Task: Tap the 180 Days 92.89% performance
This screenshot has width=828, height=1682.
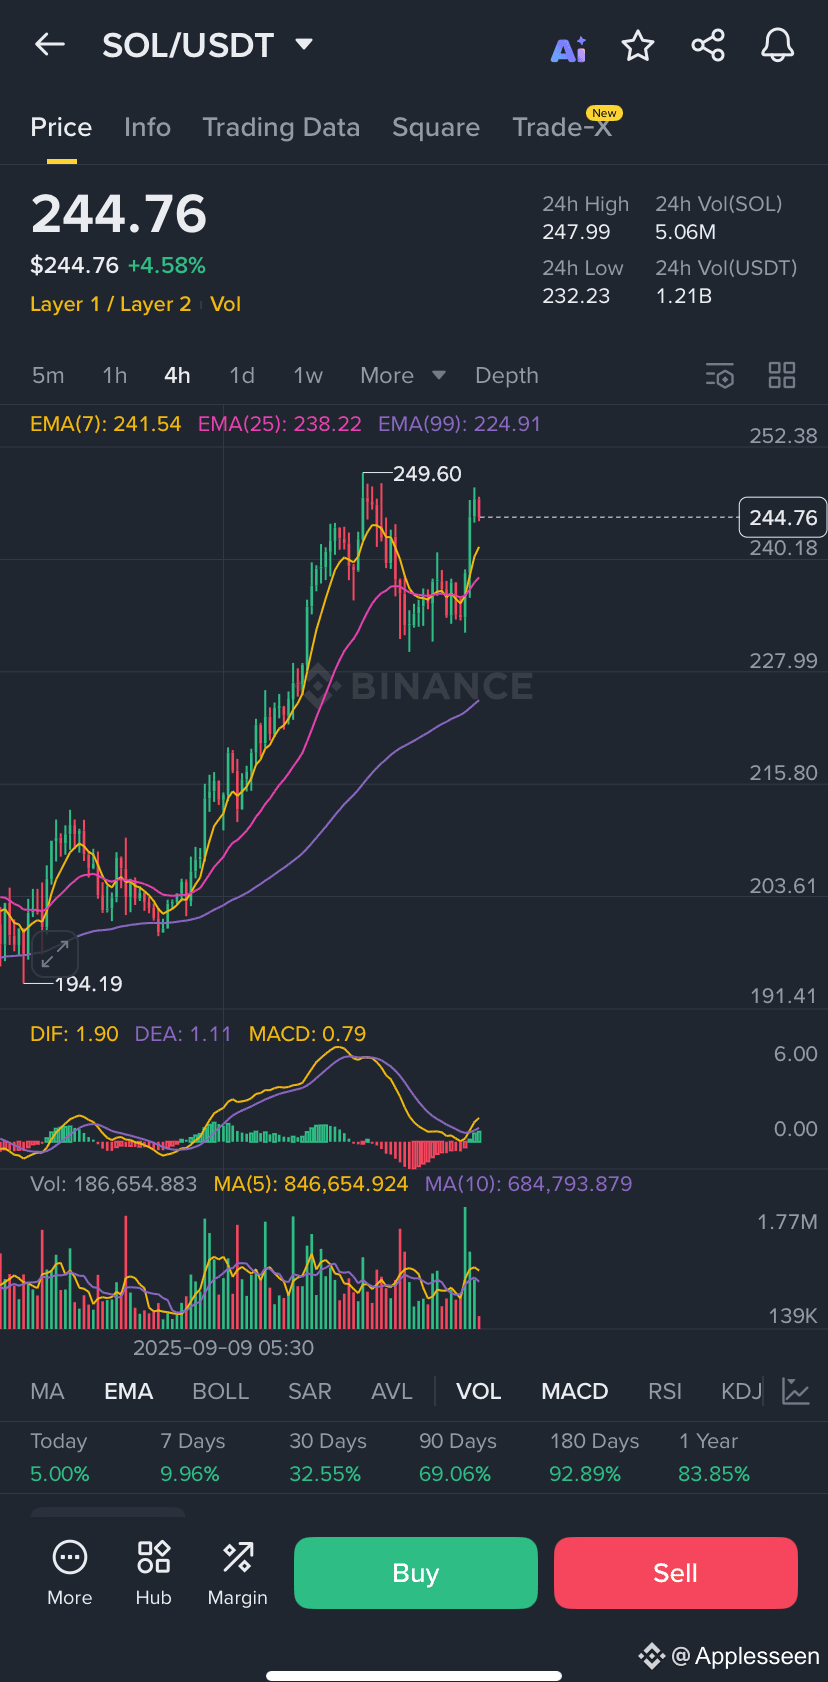Action: tap(594, 1457)
